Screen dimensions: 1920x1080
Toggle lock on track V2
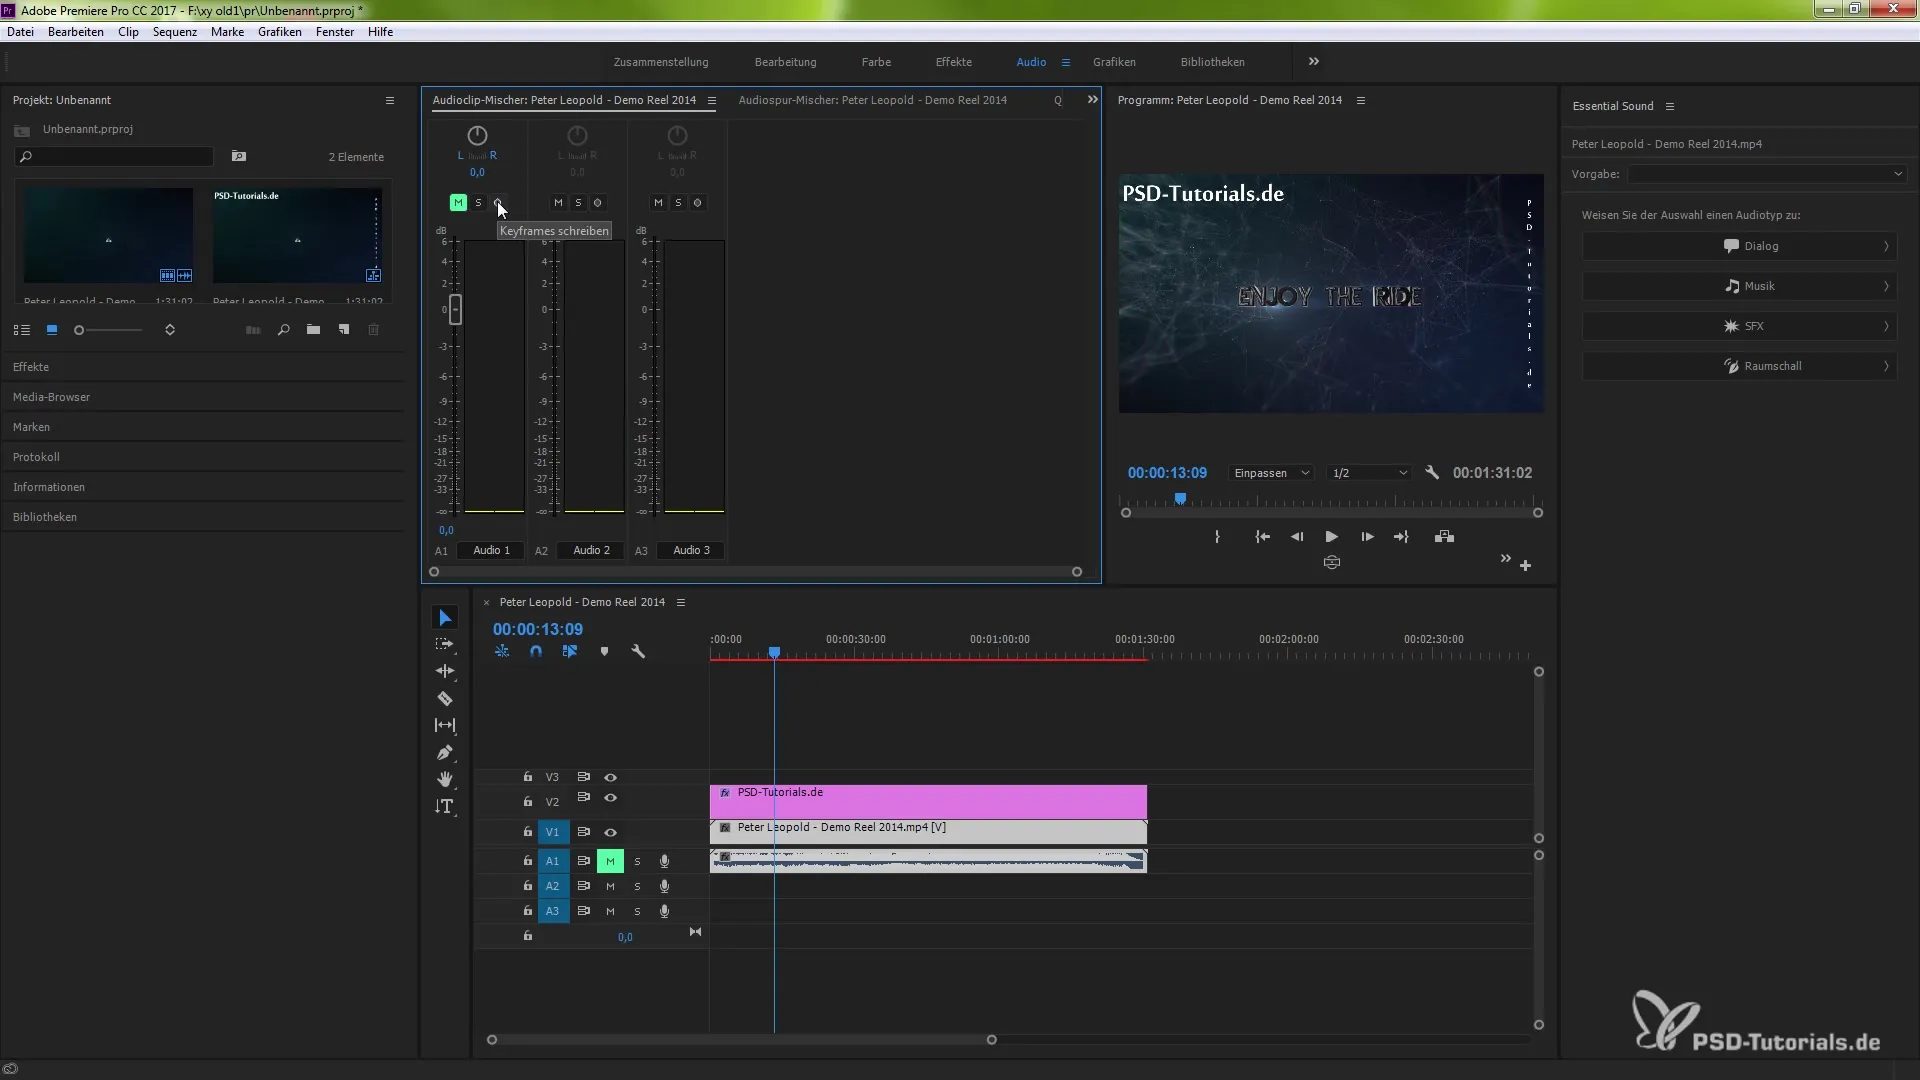pyautogui.click(x=527, y=801)
